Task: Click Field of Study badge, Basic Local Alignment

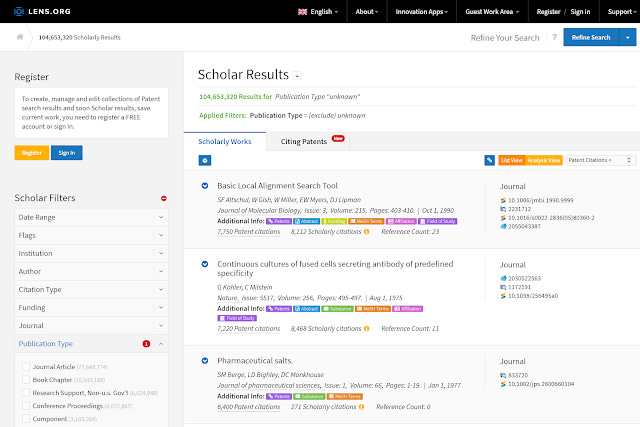Action: coord(438,221)
